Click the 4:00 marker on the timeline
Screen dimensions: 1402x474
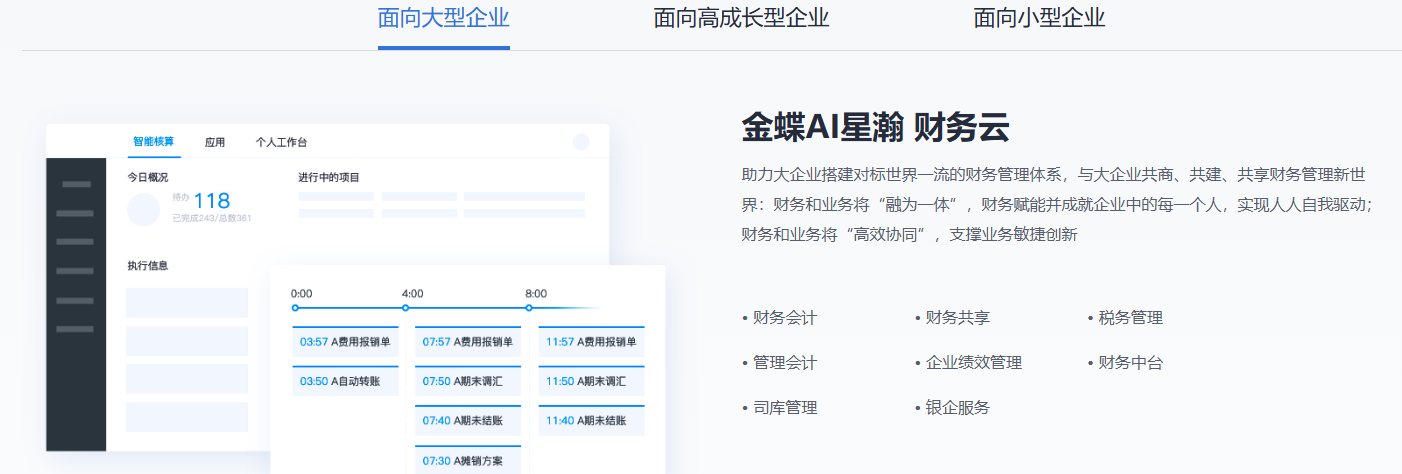pyautogui.click(x=406, y=307)
